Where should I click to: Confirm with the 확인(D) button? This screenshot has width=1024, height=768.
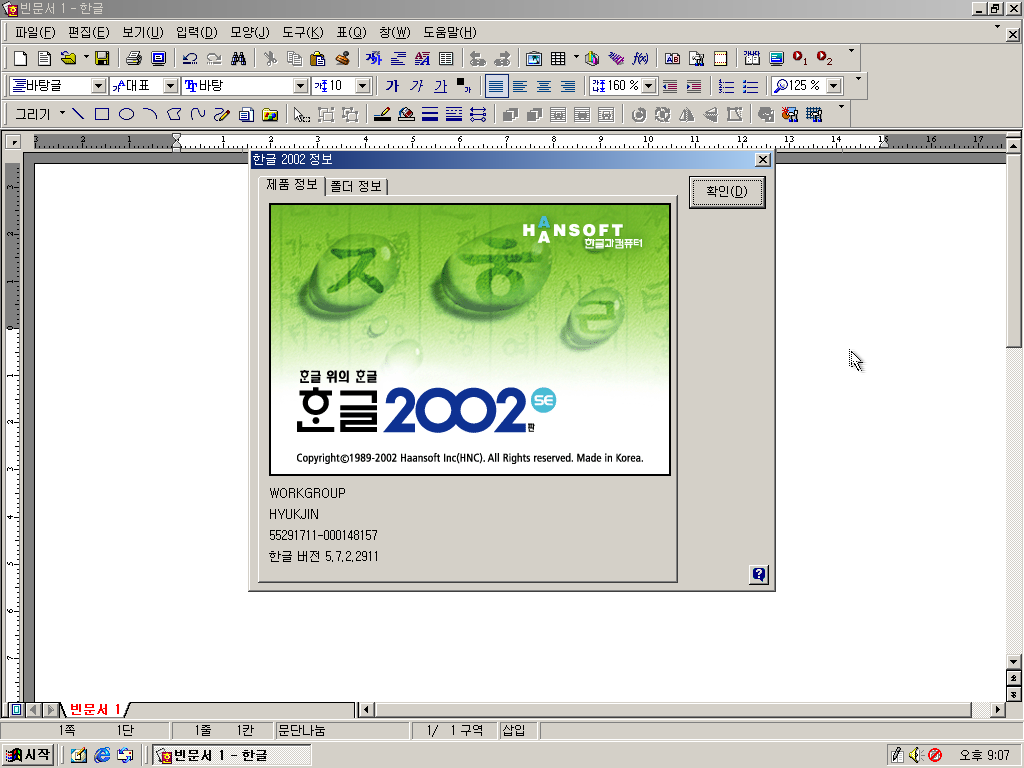coord(727,191)
